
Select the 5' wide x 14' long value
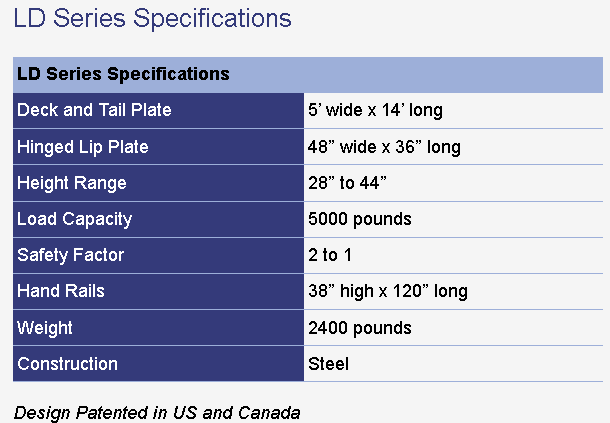pyautogui.click(x=375, y=110)
